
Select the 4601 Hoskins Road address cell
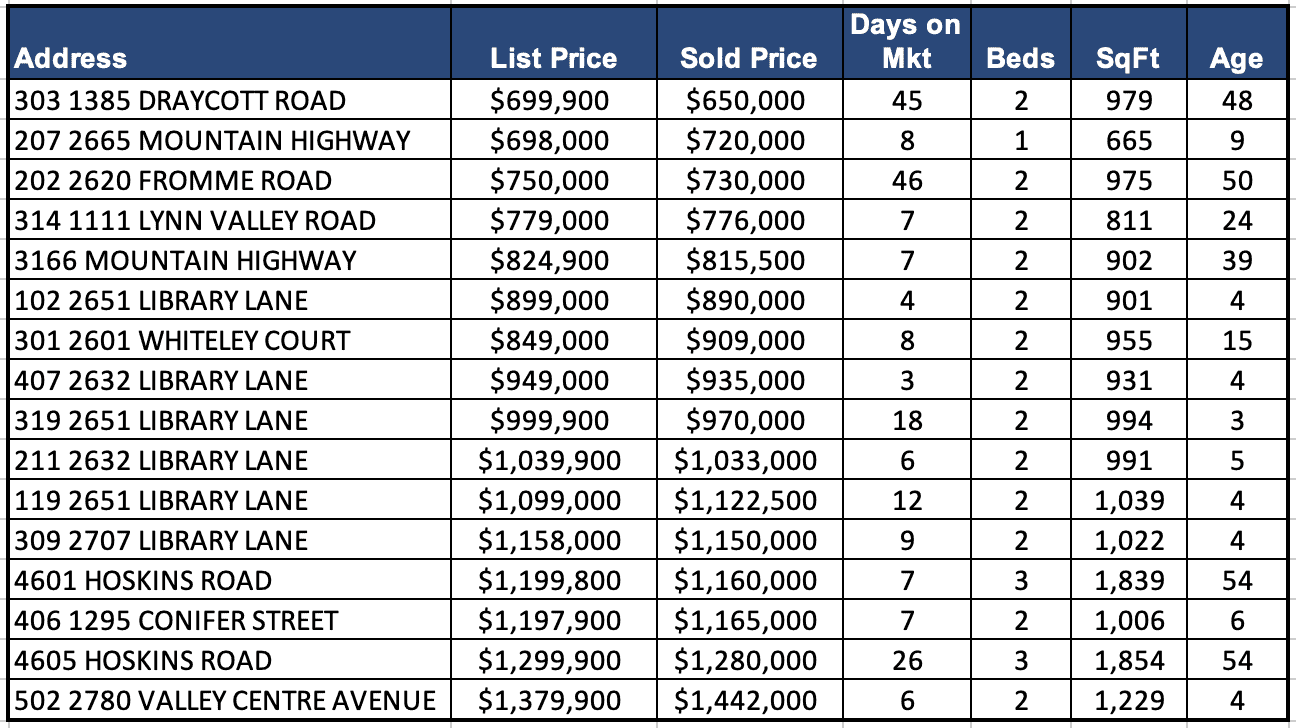click(x=143, y=581)
